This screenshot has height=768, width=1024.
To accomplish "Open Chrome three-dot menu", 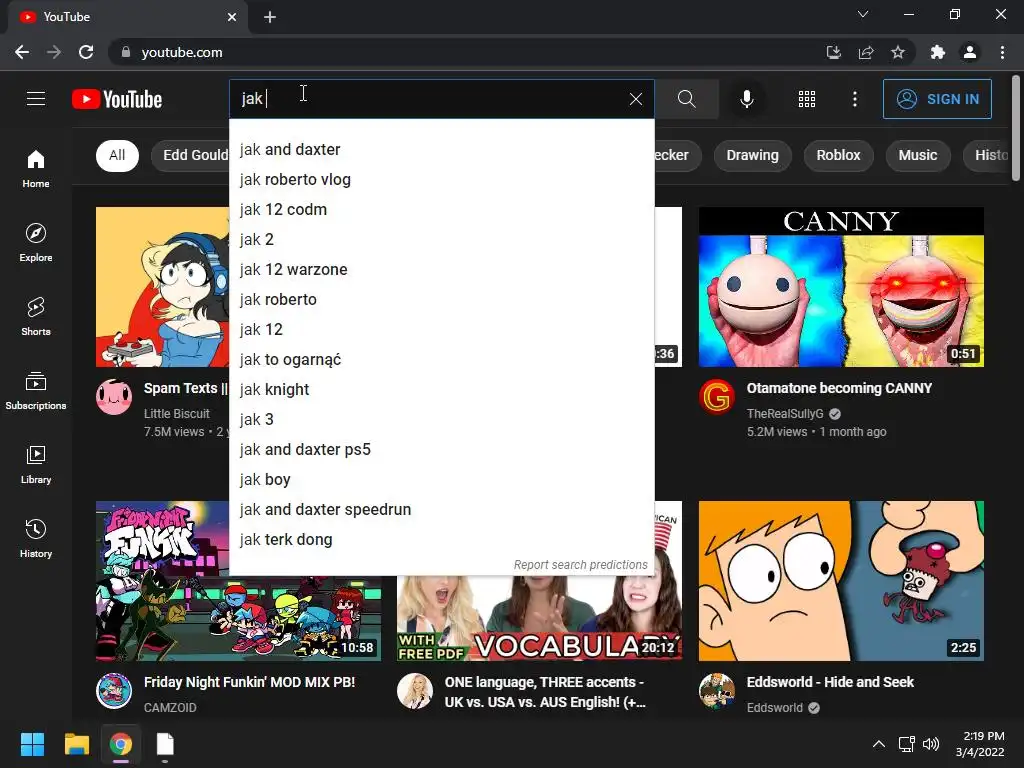I will tap(1002, 52).
